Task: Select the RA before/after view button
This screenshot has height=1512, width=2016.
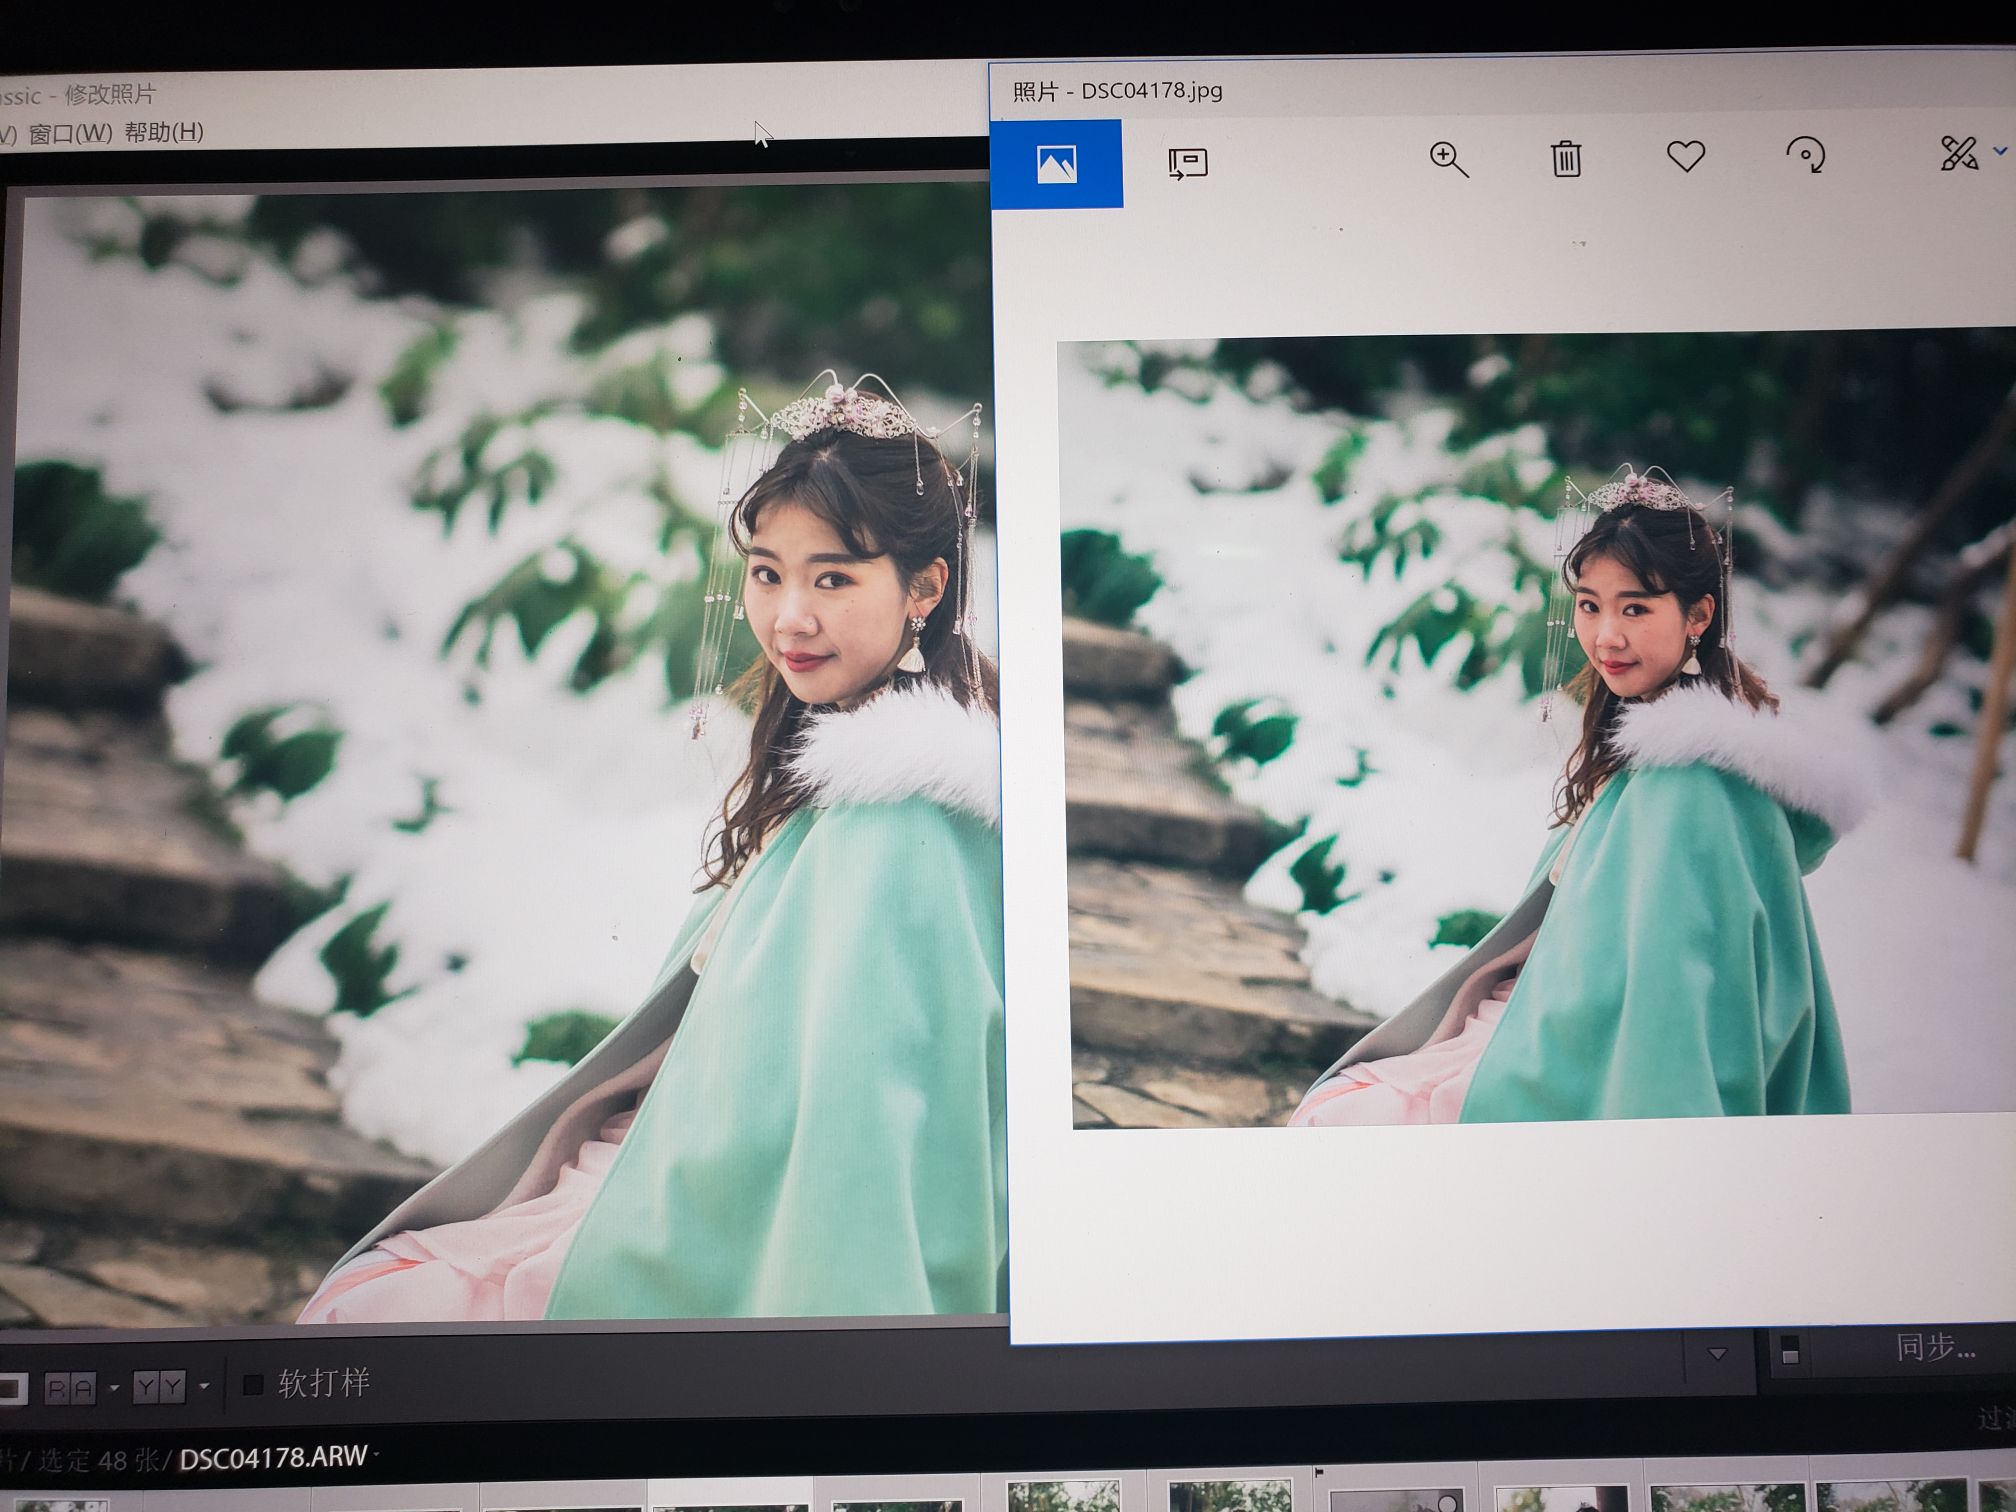Action: 70,1388
